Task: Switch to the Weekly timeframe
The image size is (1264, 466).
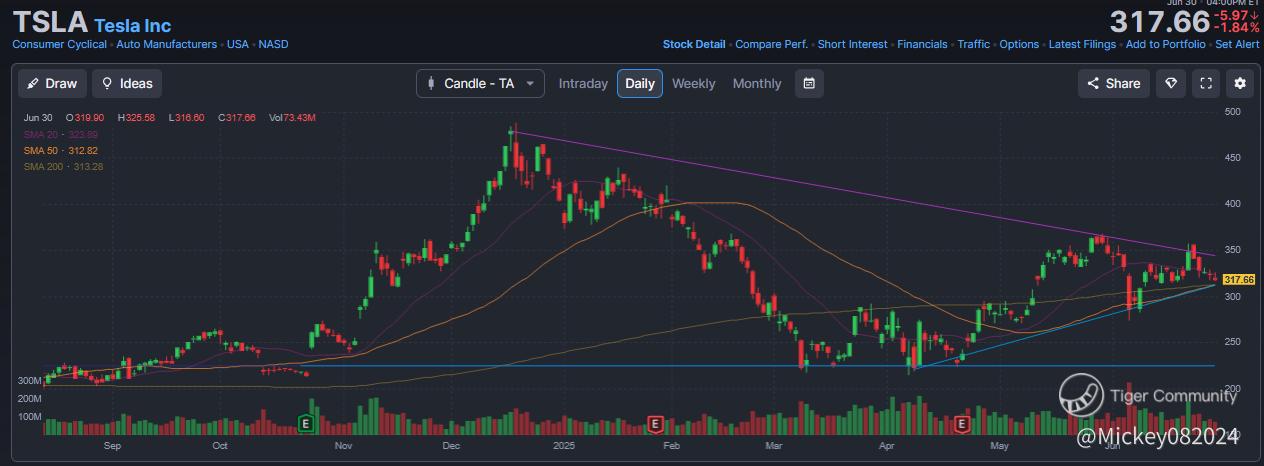Action: click(693, 84)
